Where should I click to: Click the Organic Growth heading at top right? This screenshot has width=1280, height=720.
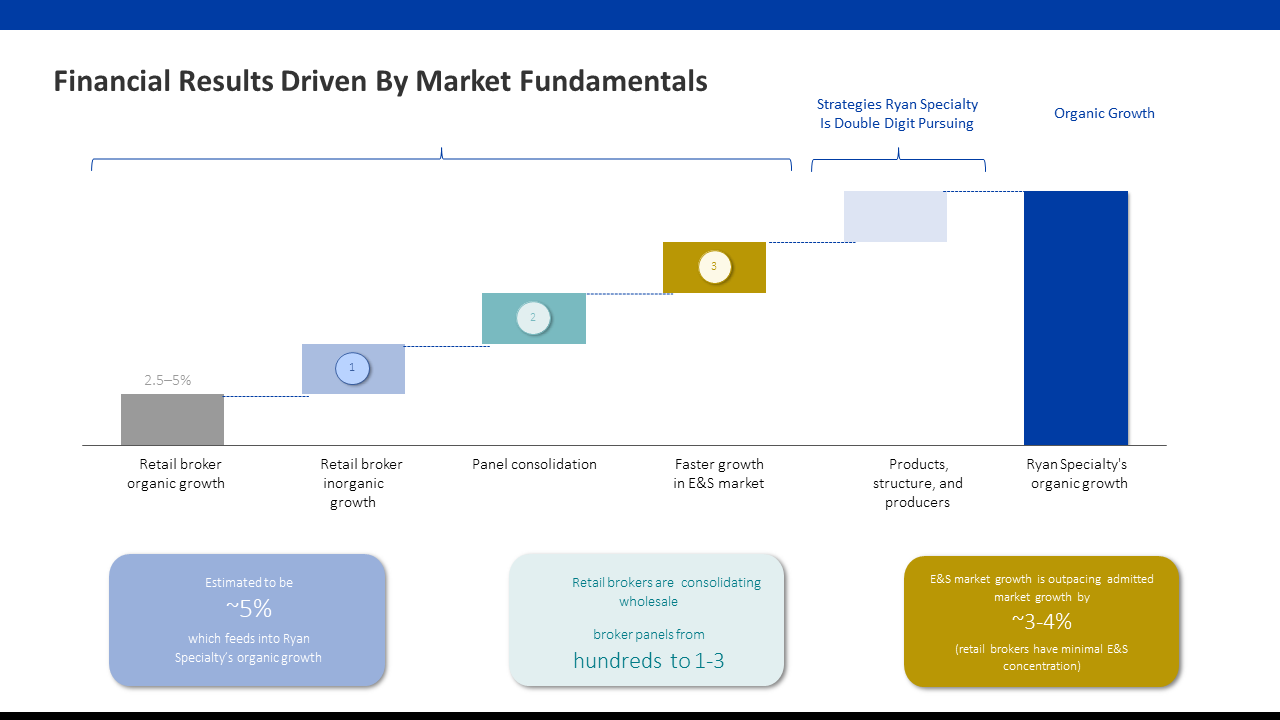click(1104, 113)
